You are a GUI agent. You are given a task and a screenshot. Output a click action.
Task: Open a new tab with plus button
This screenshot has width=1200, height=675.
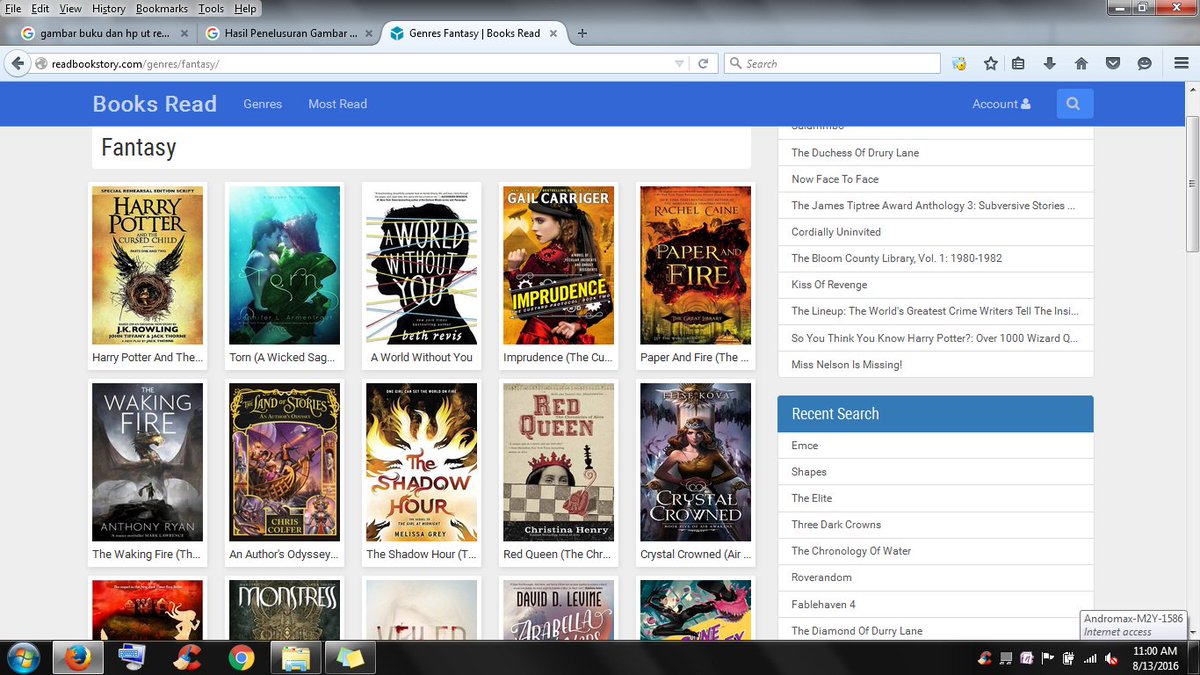click(583, 33)
